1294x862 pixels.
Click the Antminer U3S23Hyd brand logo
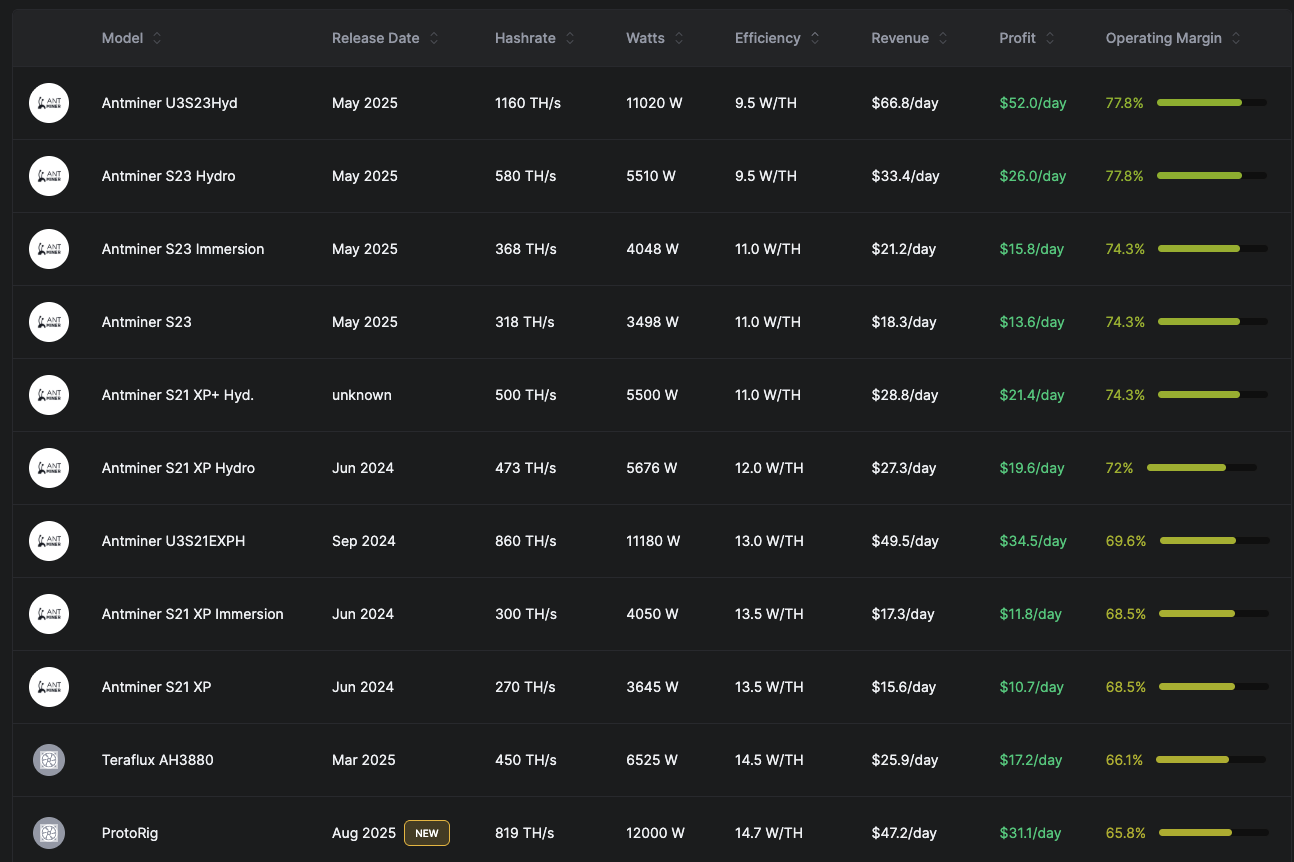[x=49, y=103]
